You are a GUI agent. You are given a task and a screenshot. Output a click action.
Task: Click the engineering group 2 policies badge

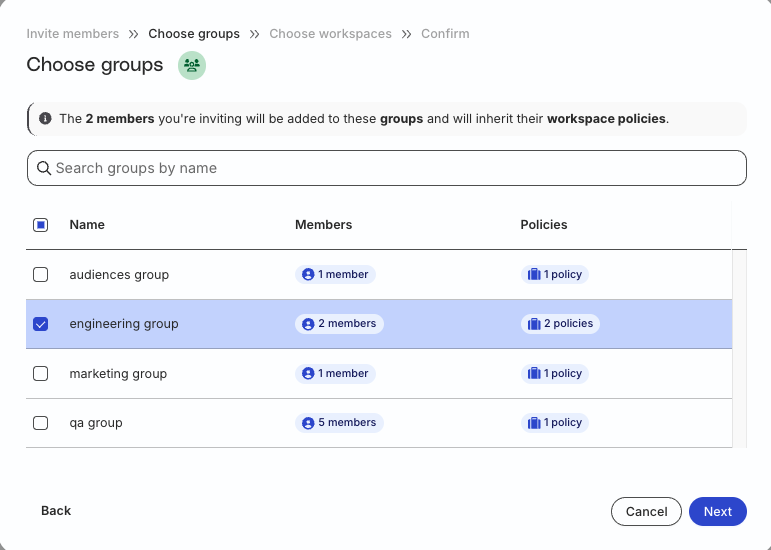click(559, 324)
